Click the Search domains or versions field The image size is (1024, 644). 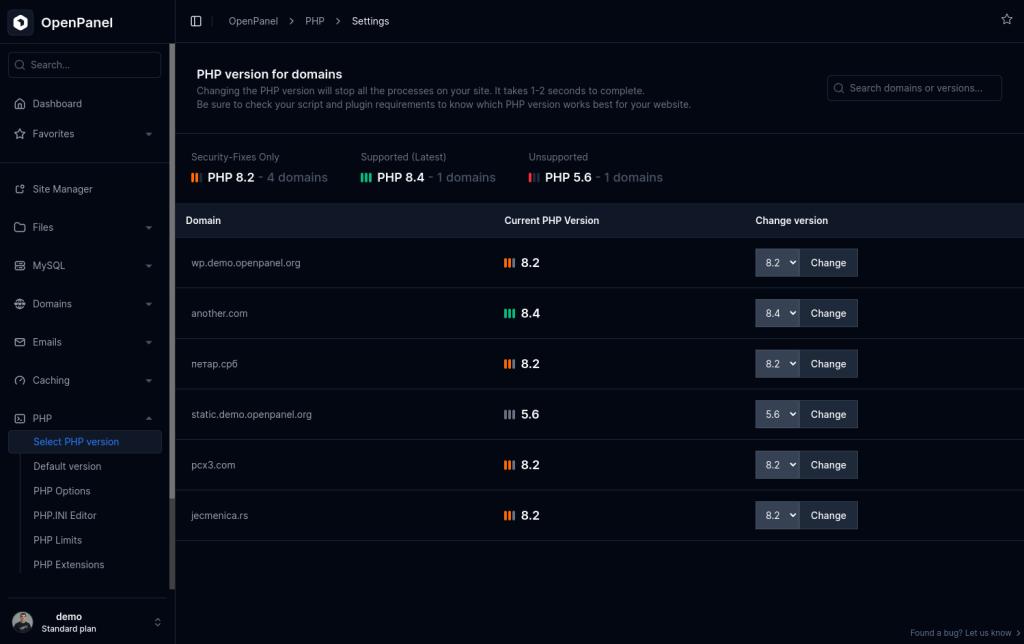coord(914,88)
